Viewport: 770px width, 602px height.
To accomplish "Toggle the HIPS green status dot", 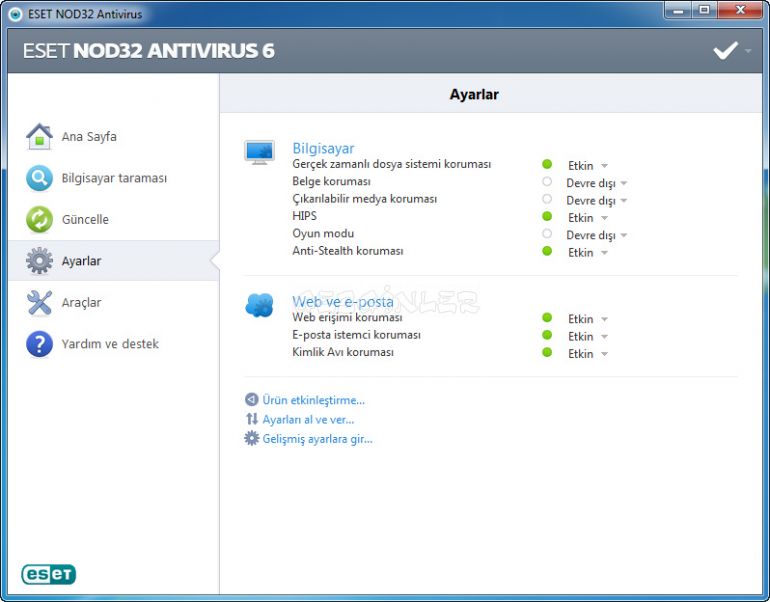I will tap(547, 216).
